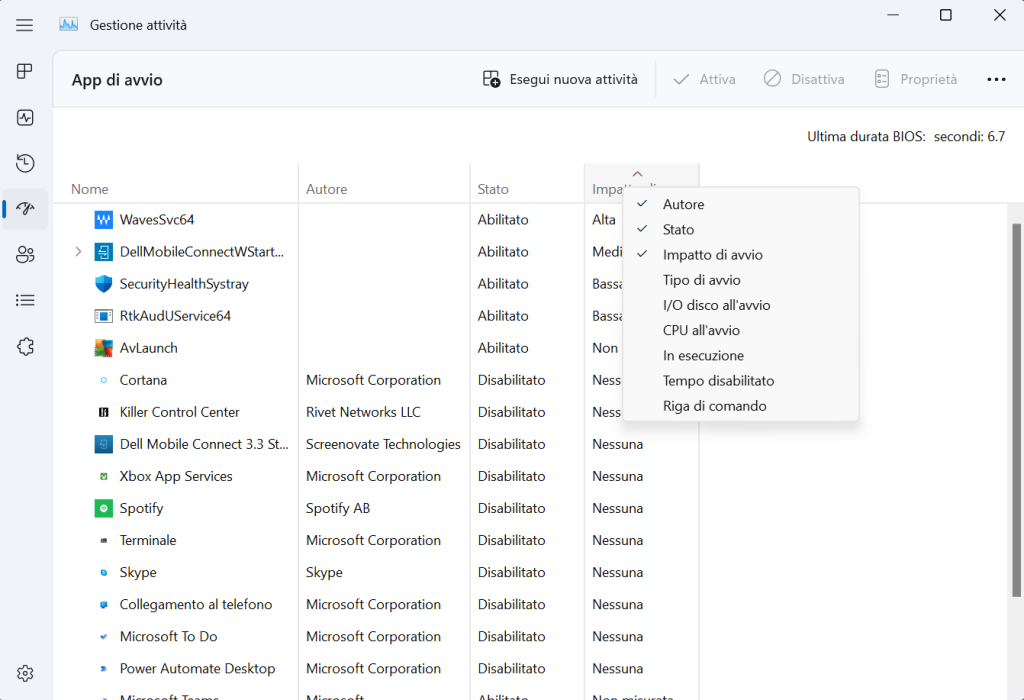Click the Spotify app icon
This screenshot has height=700, width=1024.
point(103,508)
